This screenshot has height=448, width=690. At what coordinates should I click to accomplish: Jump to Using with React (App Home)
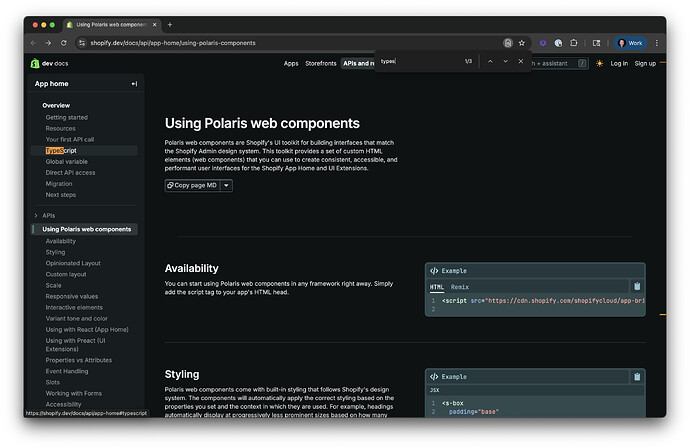pyautogui.click(x=87, y=329)
